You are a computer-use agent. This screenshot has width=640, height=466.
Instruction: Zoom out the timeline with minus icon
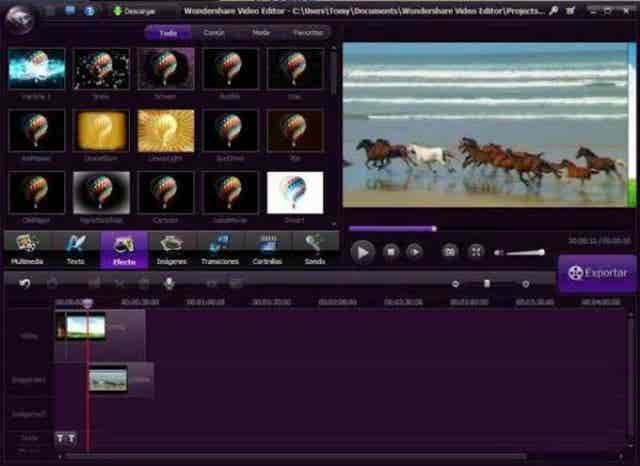[x=455, y=284]
